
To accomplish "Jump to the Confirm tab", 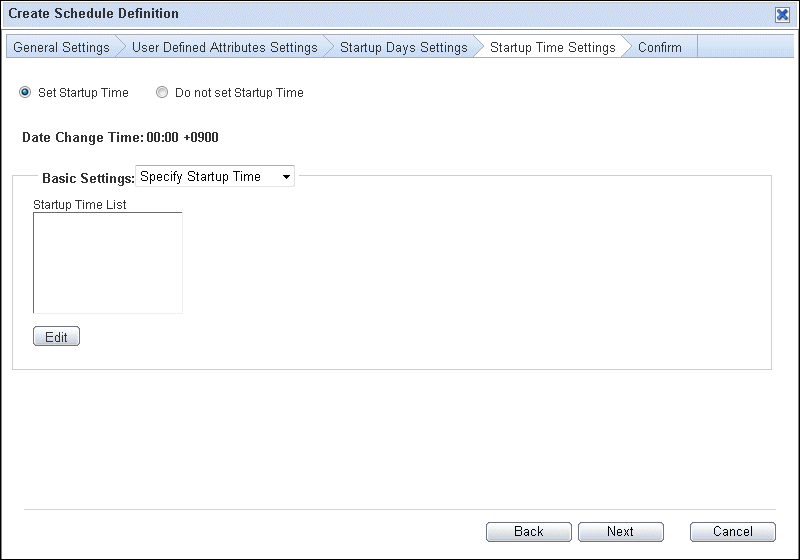I will (660, 47).
